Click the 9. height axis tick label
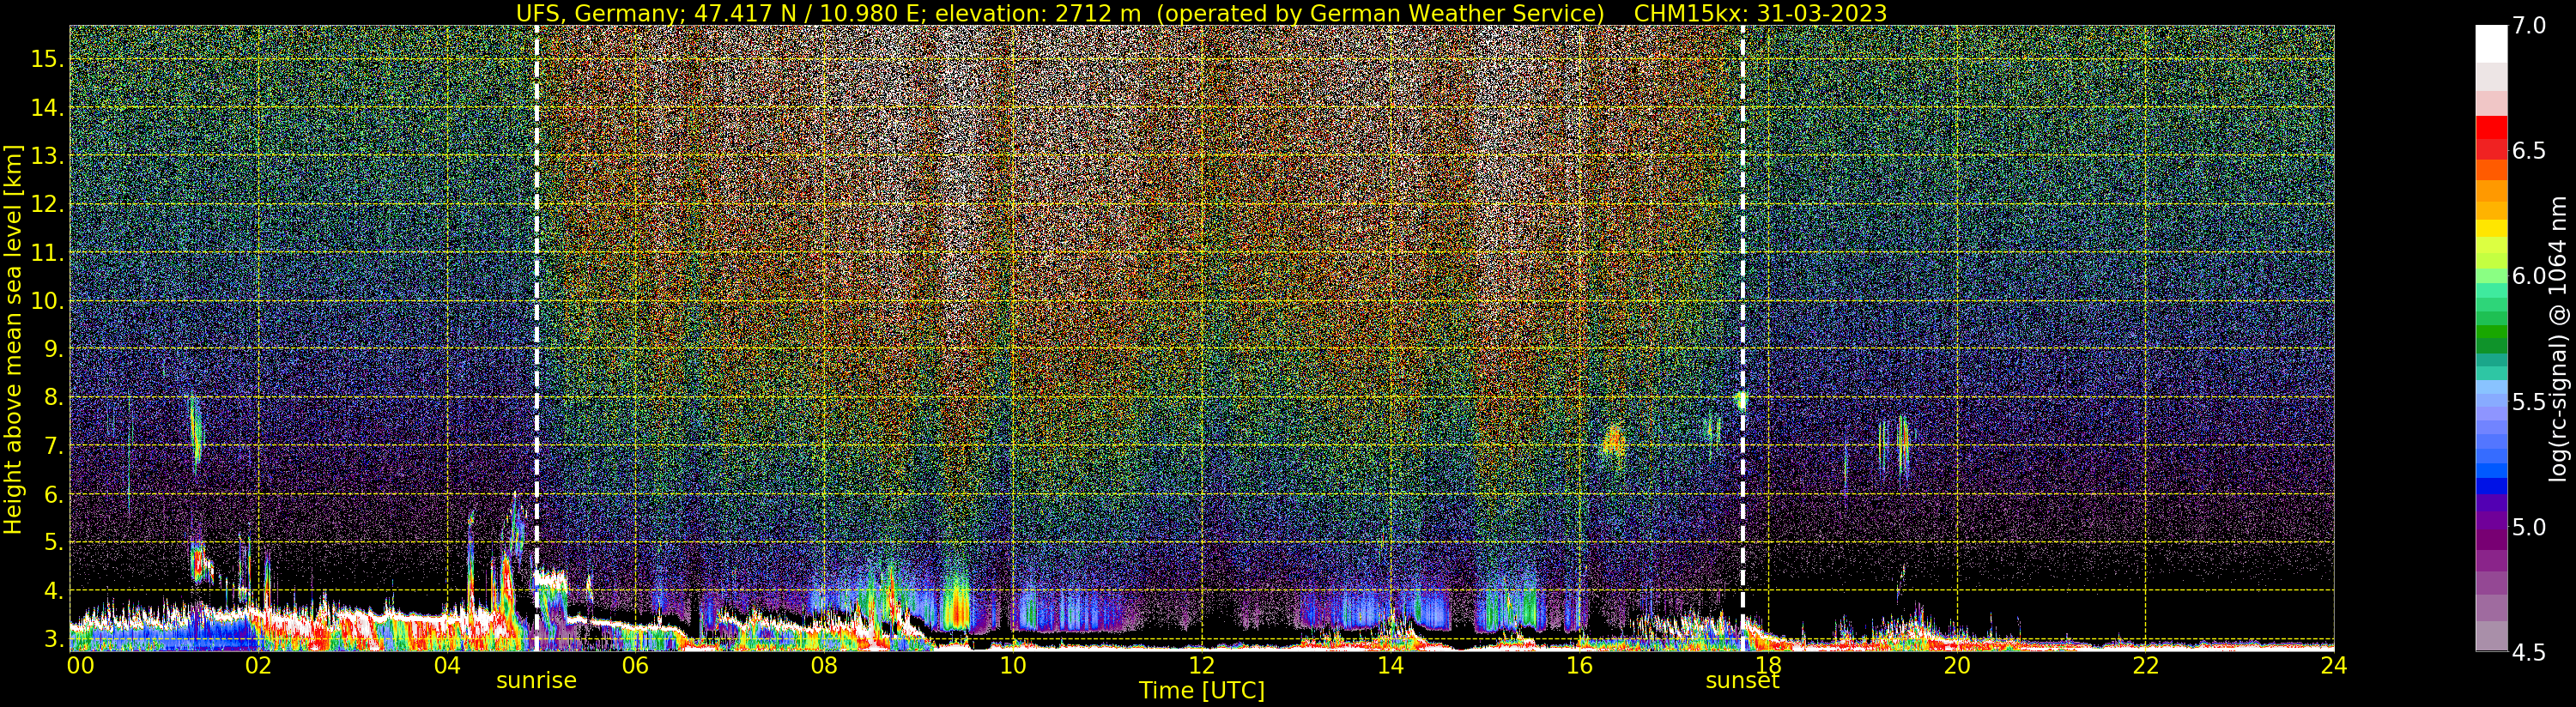 pyautogui.click(x=53, y=349)
